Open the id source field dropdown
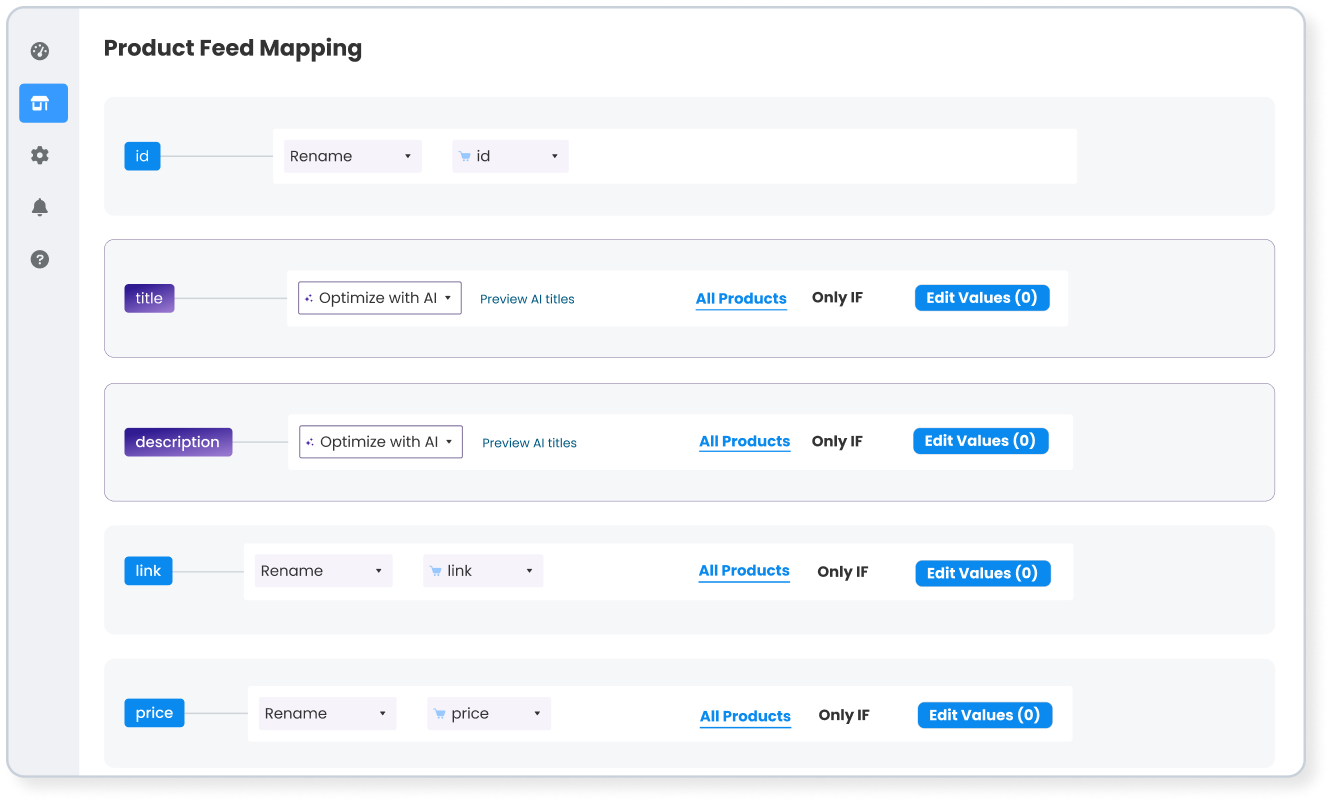 pos(510,156)
